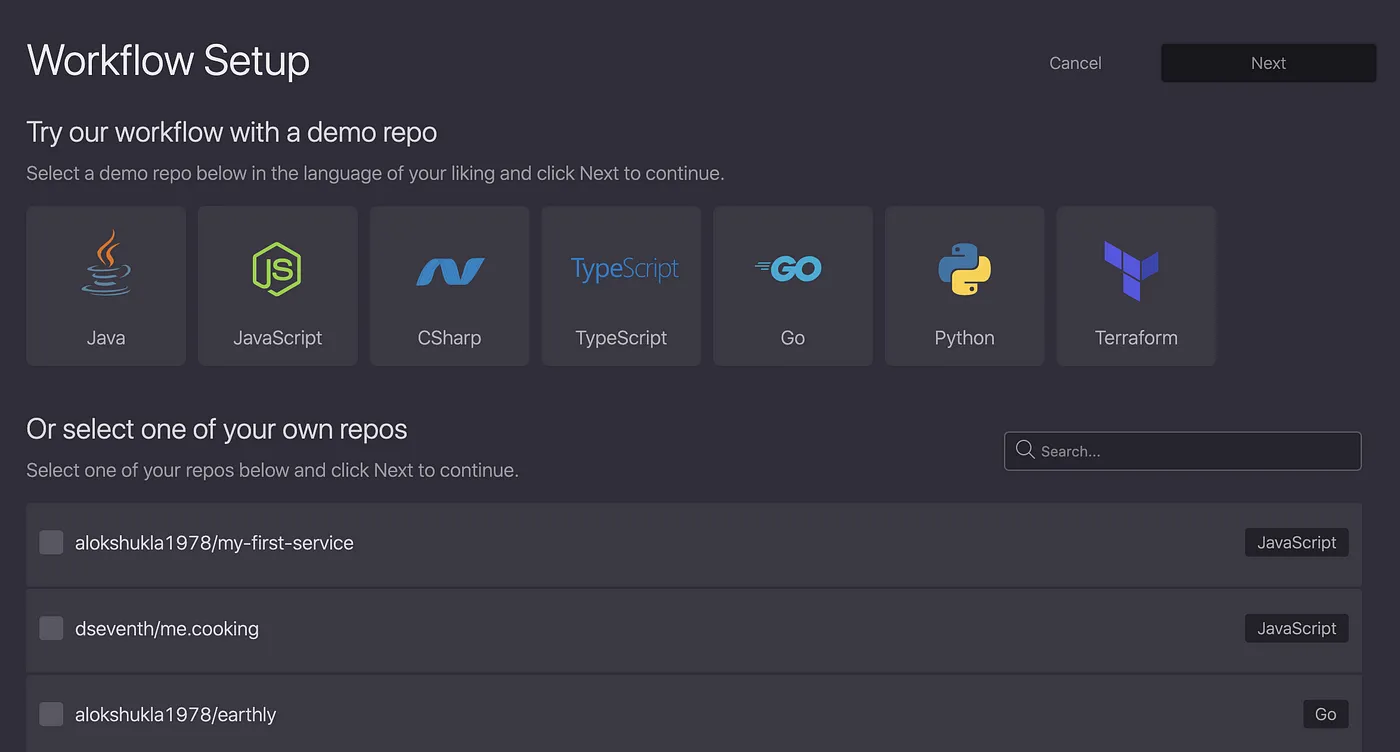This screenshot has width=1400, height=752.
Task: Click the Workflow Setup heading
Action: [168, 61]
